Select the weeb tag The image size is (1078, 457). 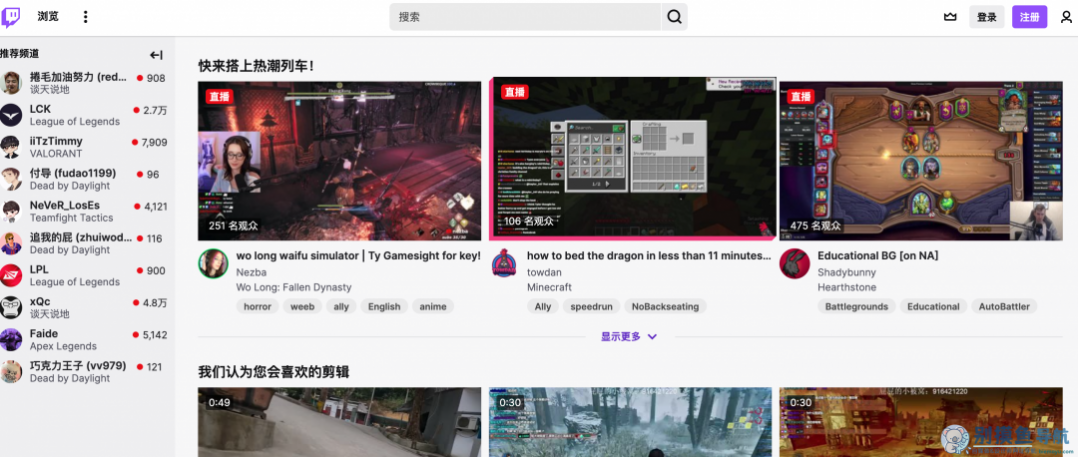(x=302, y=306)
